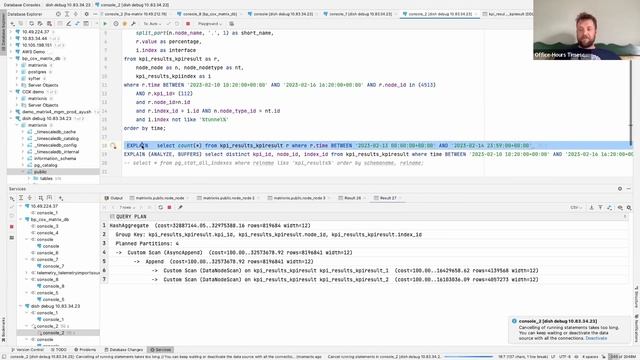Click the intention lightbulb on line 18

tap(113, 146)
